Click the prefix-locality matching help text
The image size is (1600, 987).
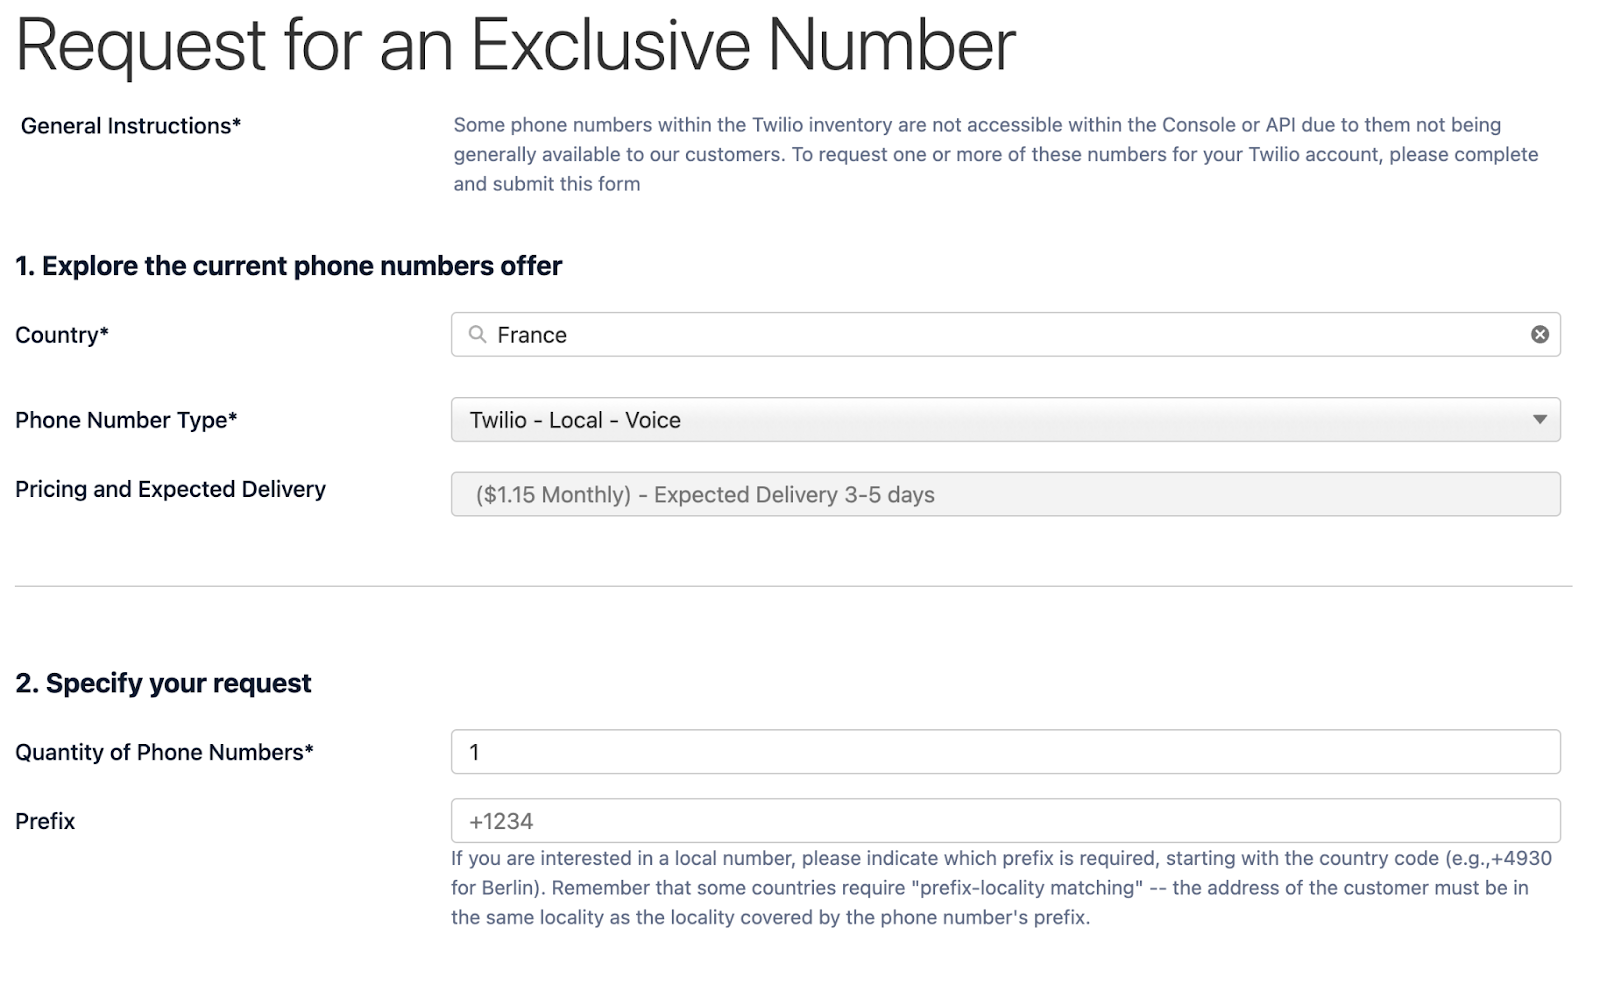1001,888
